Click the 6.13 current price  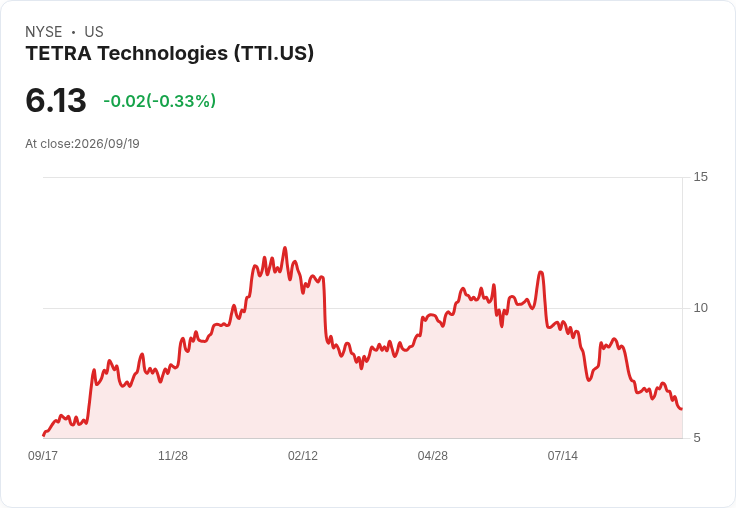tap(56, 100)
